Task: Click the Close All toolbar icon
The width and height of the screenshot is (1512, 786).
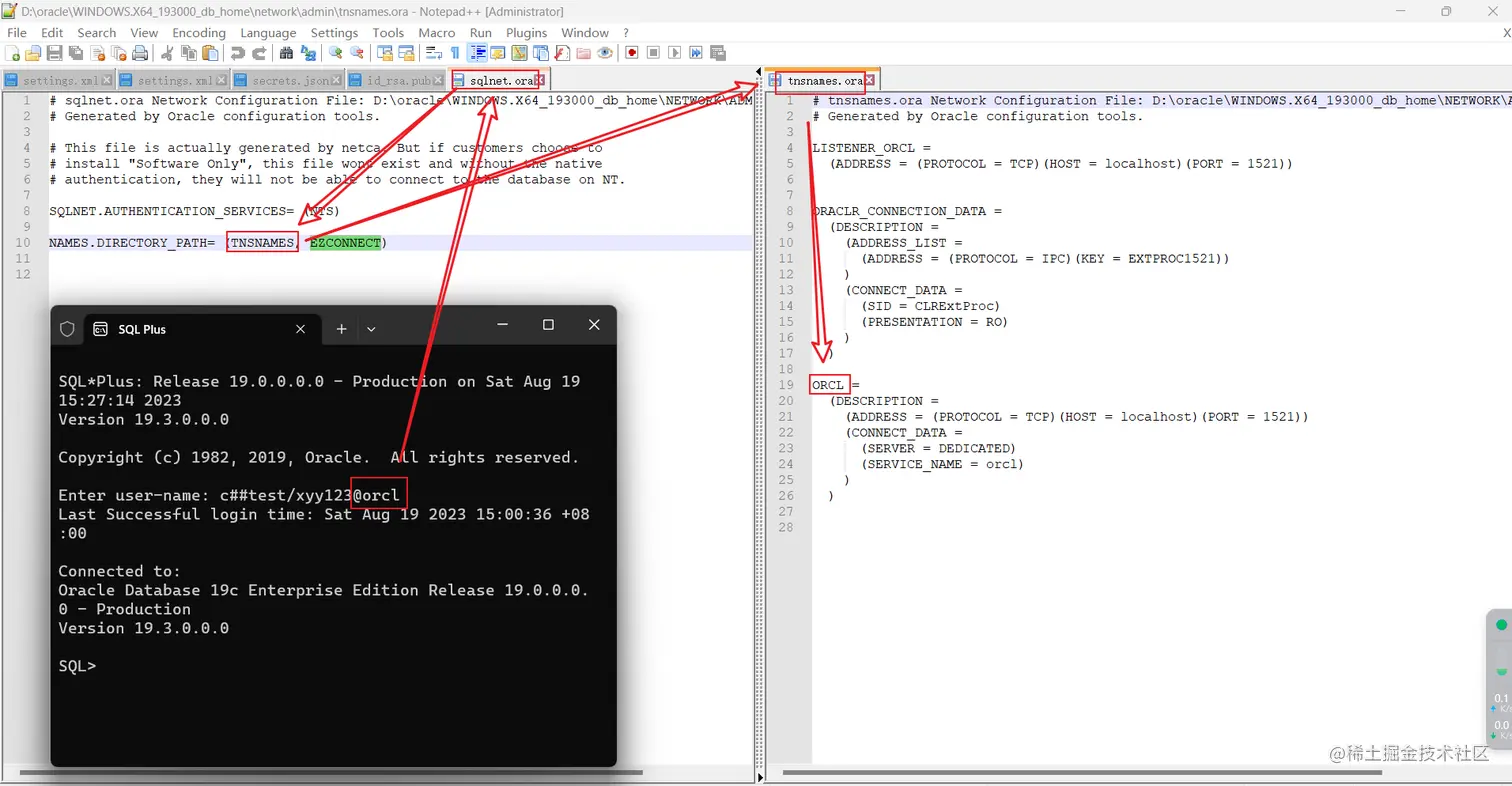Action: [x=118, y=53]
